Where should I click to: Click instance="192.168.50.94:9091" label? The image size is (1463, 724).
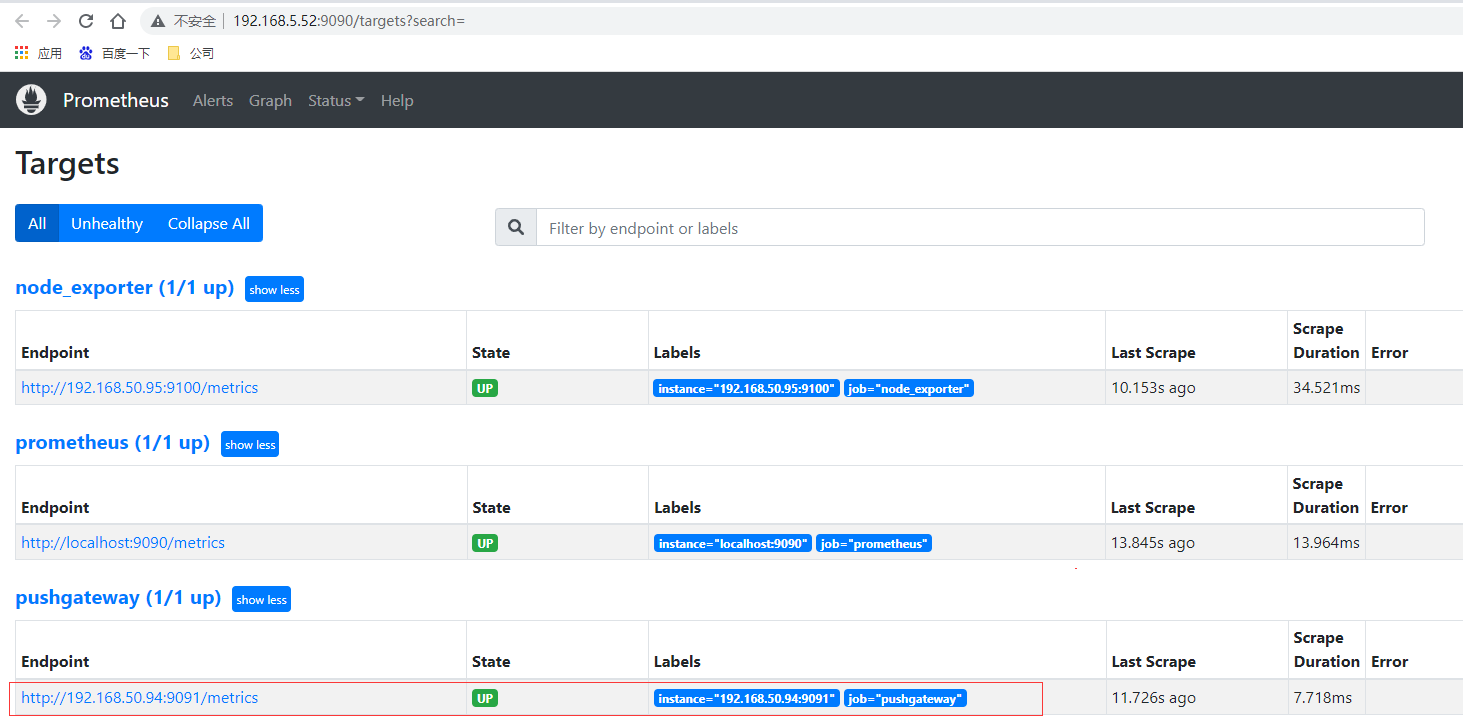coord(746,699)
